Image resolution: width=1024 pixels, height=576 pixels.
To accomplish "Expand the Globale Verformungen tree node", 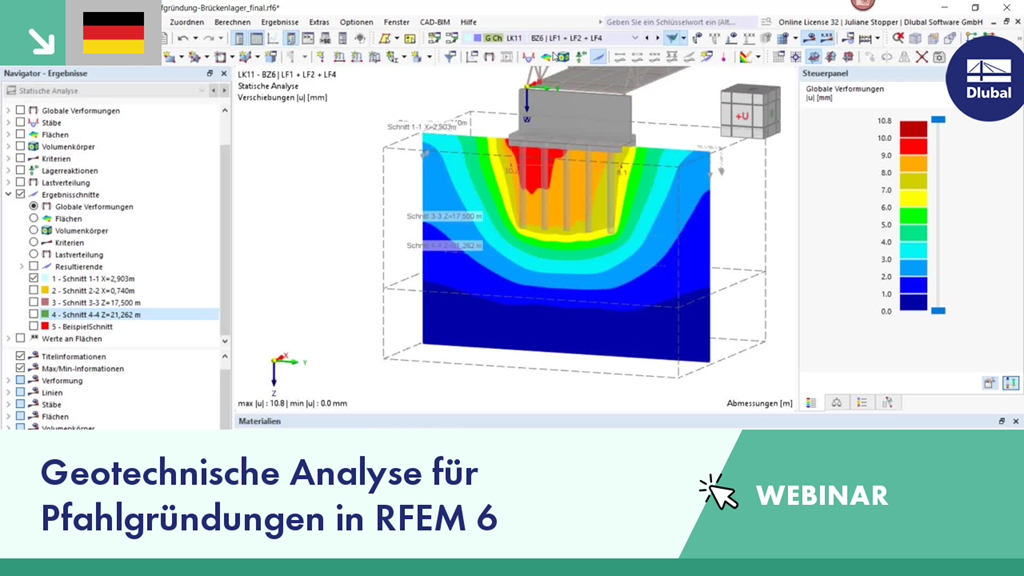I will (x=8, y=110).
